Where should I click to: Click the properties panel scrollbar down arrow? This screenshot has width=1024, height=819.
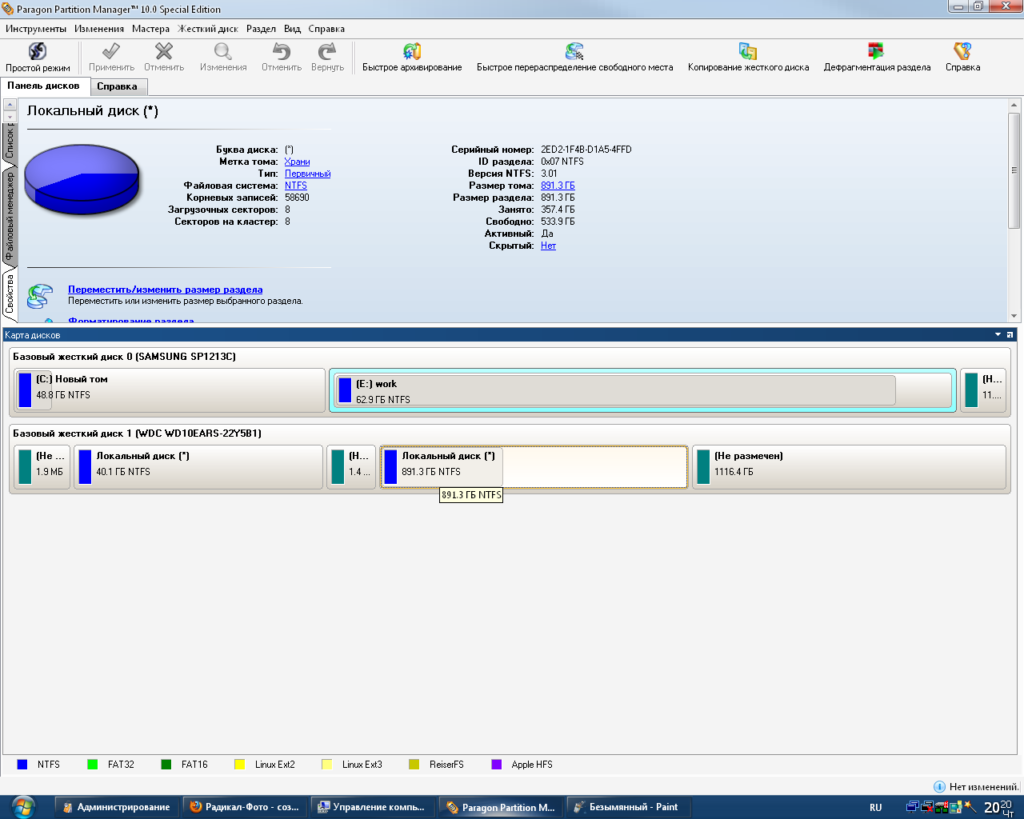coord(1014,316)
